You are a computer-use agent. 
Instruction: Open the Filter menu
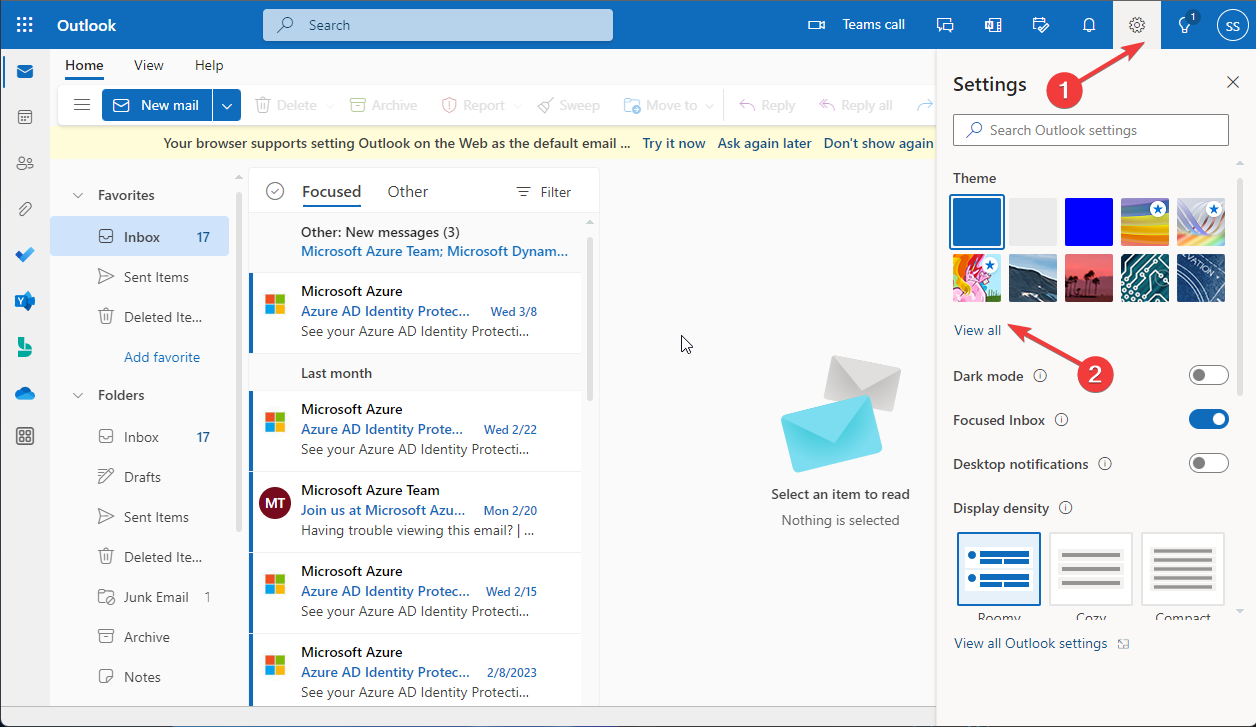click(543, 192)
